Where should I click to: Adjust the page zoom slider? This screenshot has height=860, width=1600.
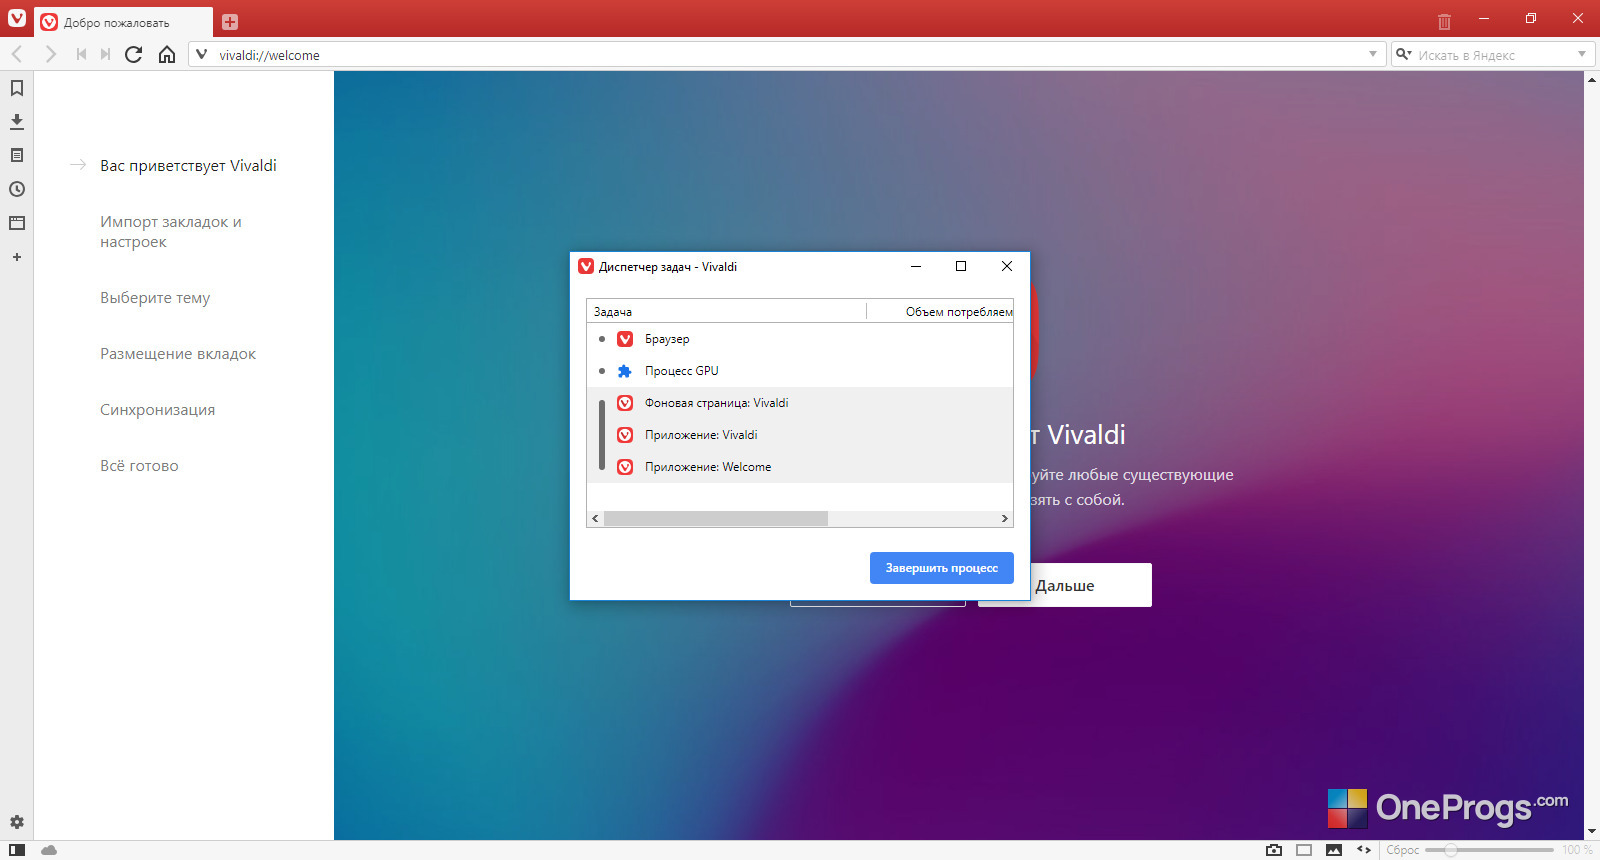(1490, 850)
